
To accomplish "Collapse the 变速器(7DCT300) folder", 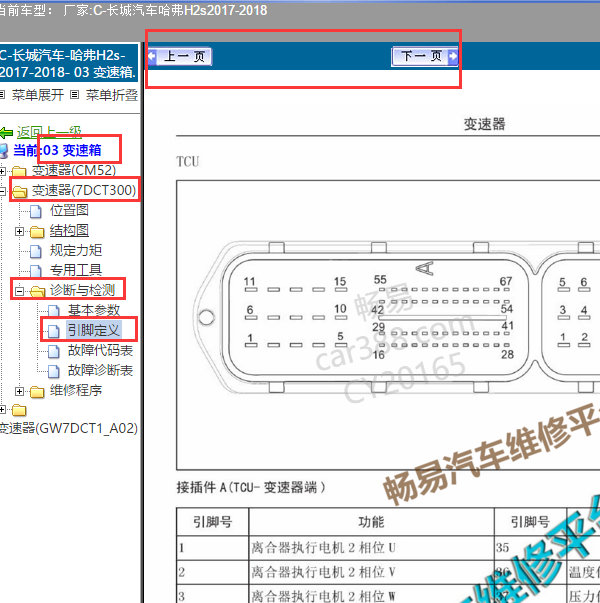I will pos(3,191).
